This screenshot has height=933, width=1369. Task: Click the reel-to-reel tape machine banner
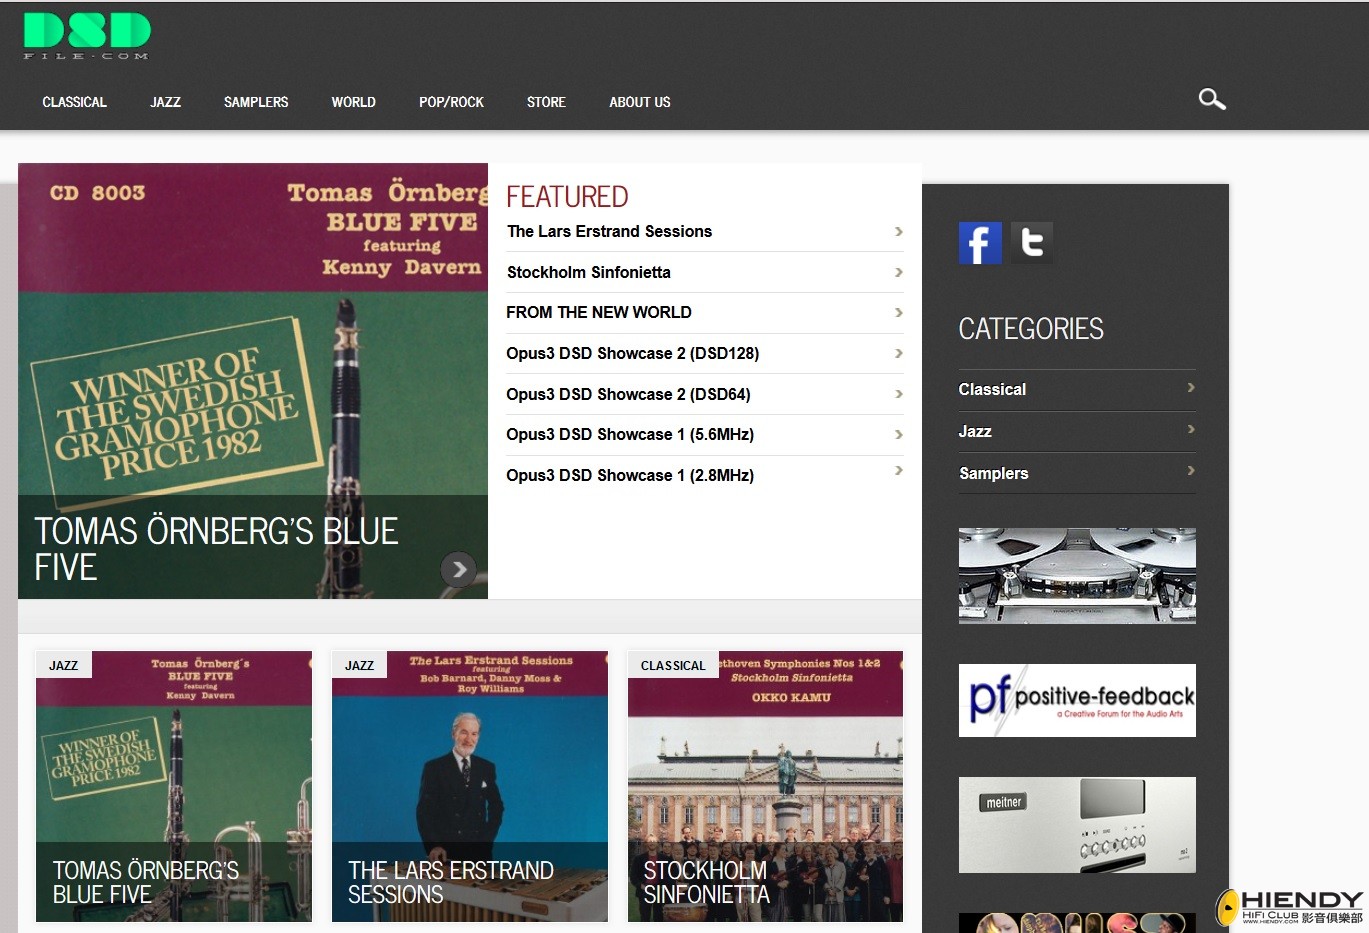pyautogui.click(x=1077, y=576)
